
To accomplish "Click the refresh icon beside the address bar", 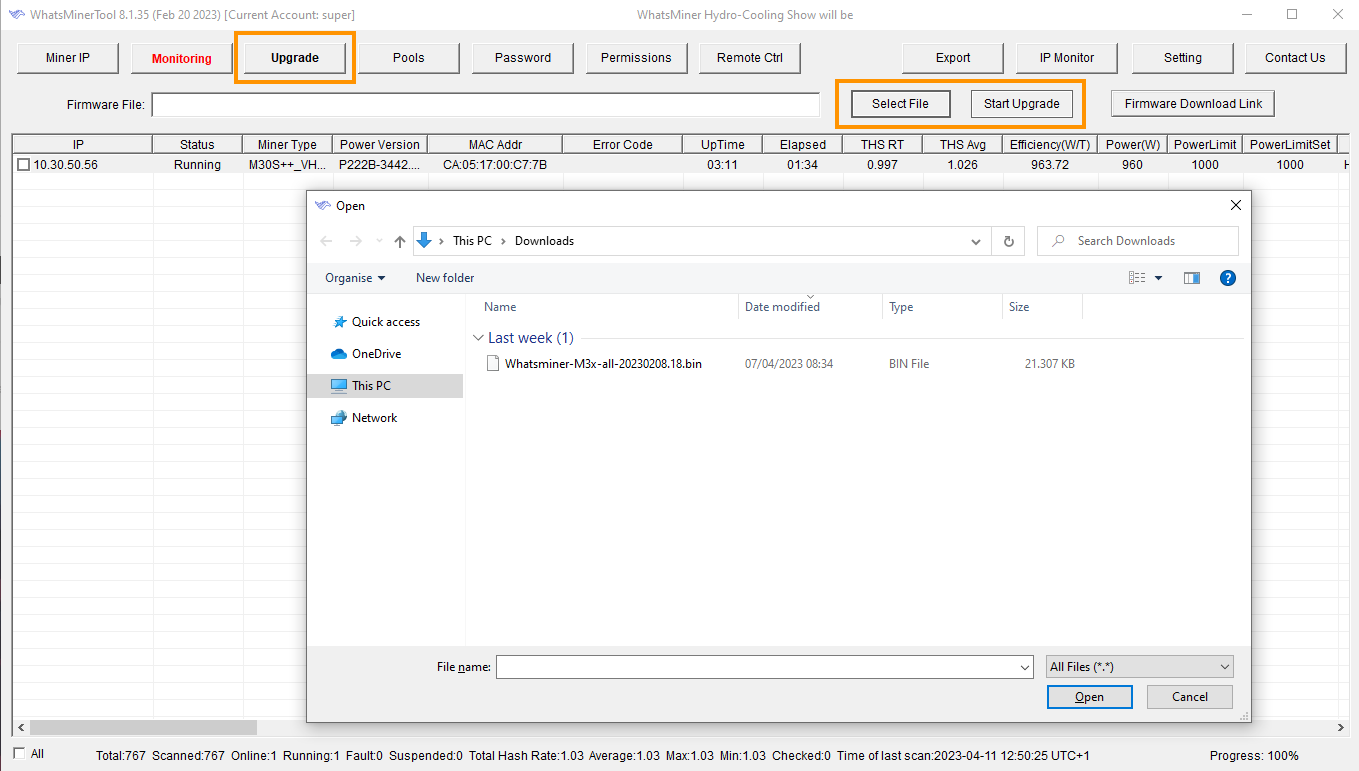I will click(1008, 240).
